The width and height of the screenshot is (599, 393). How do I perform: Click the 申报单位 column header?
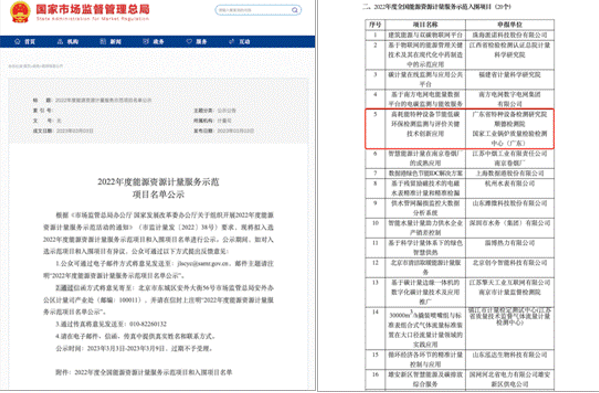tap(510, 25)
